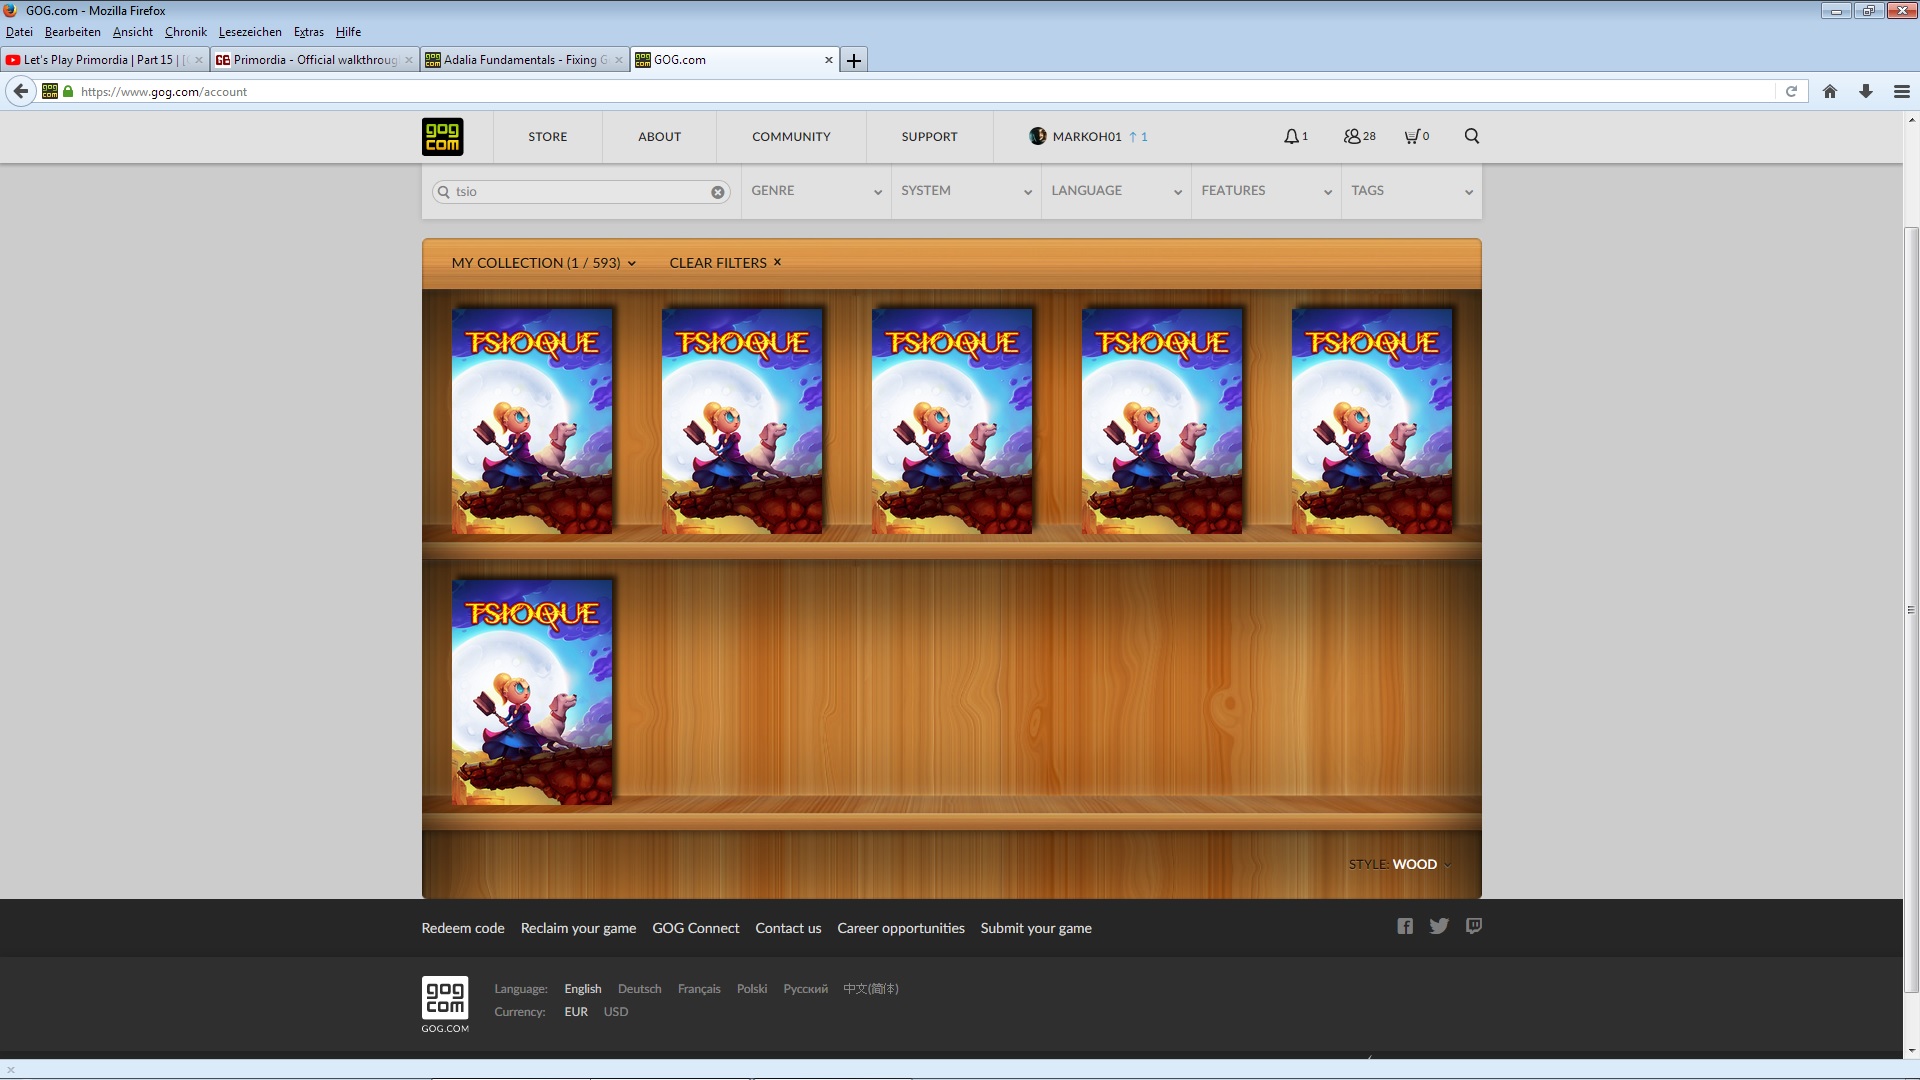
Task: Expand the LANGUAGE filter dropdown
Action: coord(1116,191)
